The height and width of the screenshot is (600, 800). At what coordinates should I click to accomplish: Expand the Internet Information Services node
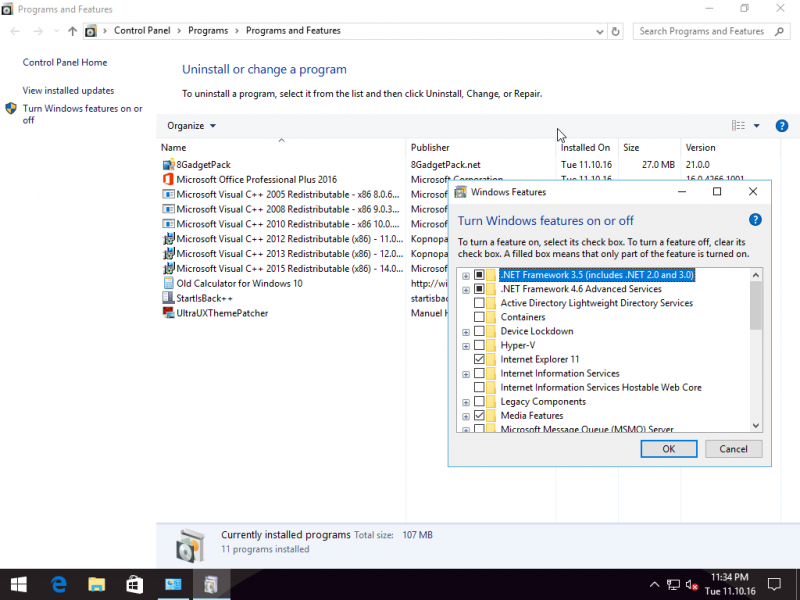pos(466,374)
